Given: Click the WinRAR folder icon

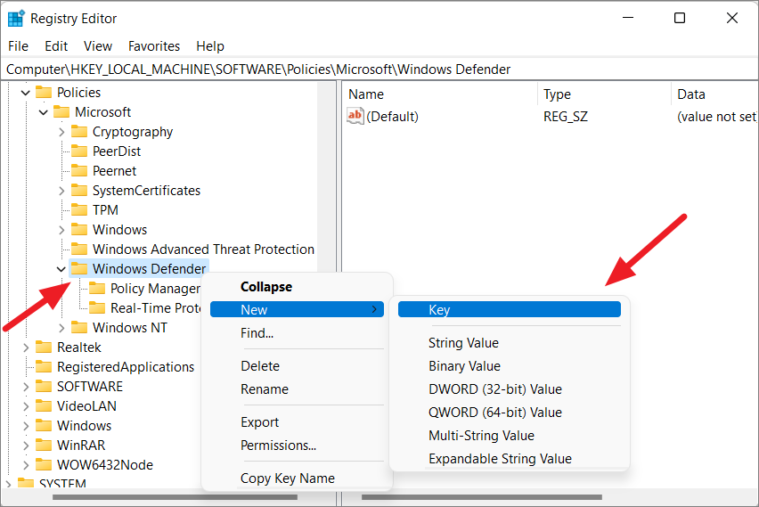Looking at the screenshot, I should click(44, 445).
